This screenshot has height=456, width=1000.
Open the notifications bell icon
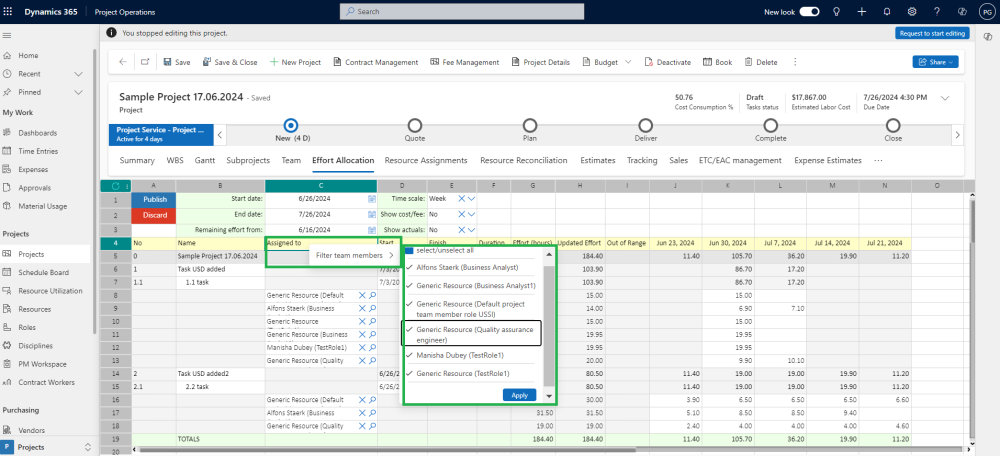886,11
